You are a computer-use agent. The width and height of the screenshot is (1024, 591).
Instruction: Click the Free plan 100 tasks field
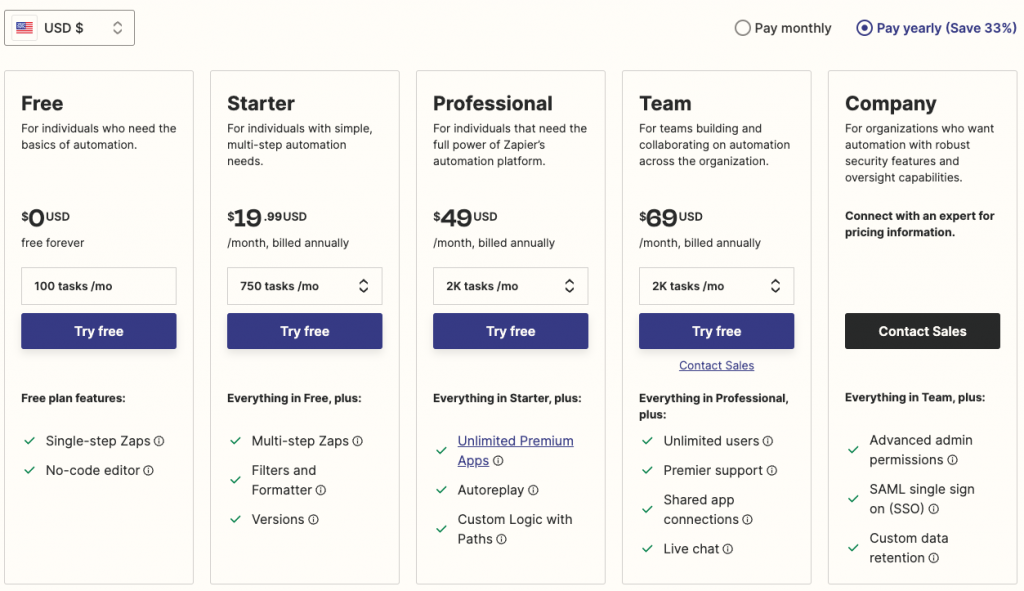(x=98, y=286)
